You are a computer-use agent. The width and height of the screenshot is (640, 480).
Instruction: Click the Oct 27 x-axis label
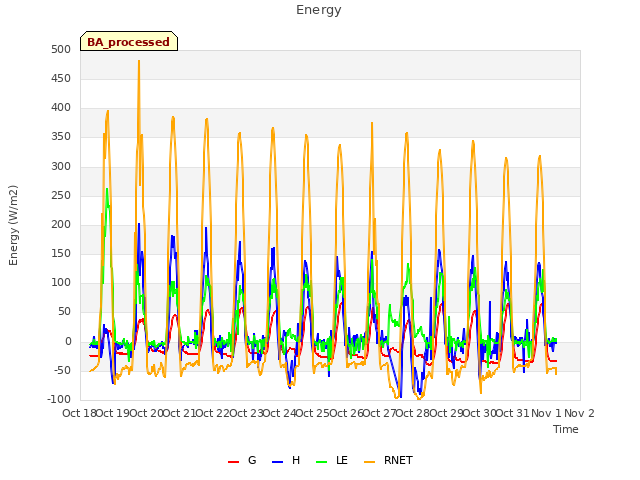tap(380, 413)
